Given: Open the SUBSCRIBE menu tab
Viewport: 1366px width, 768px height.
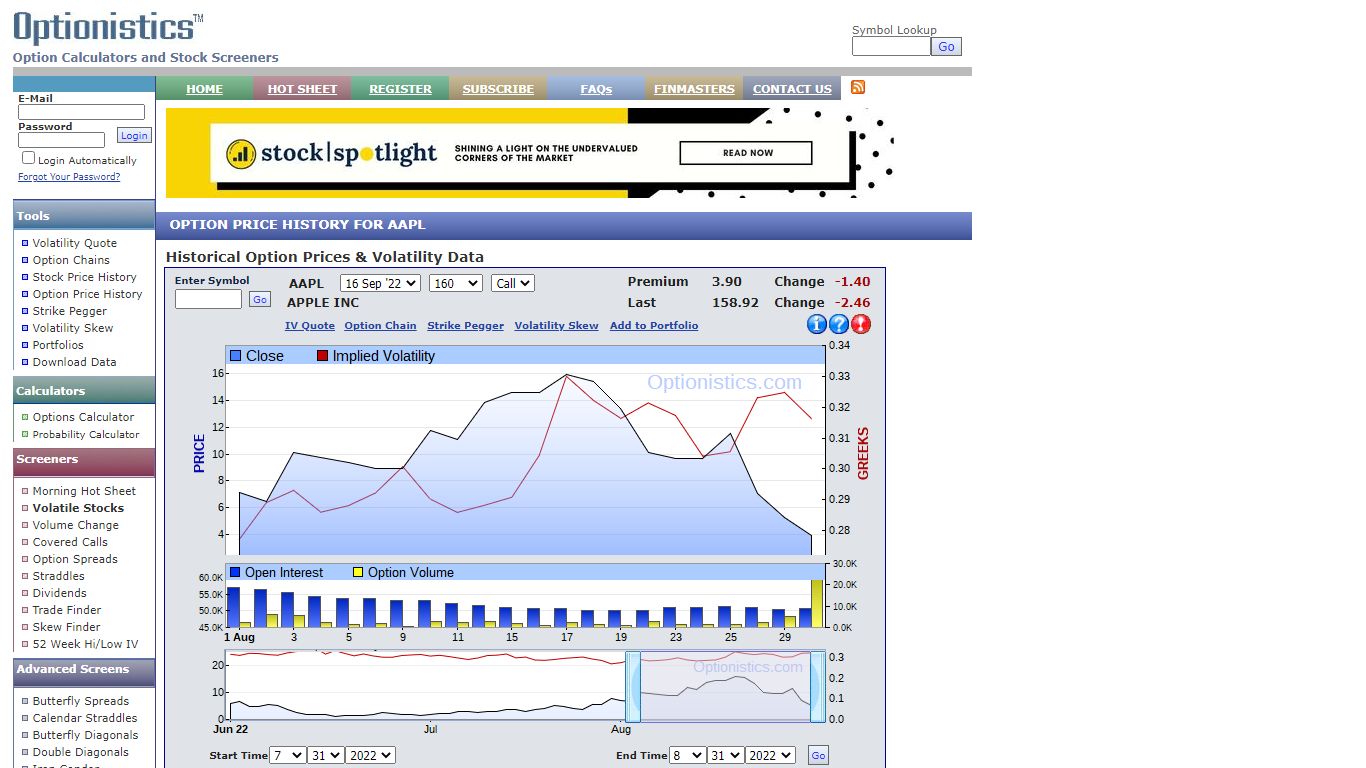Looking at the screenshot, I should coord(498,89).
